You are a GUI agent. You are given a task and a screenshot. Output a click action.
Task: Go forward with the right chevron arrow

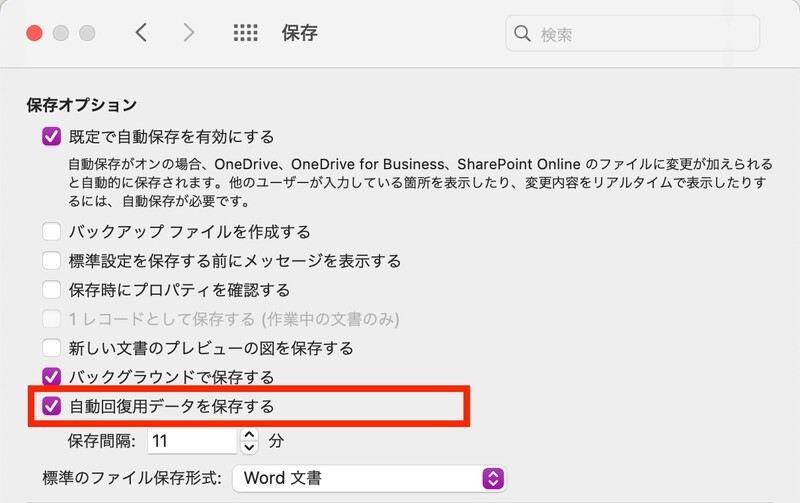[x=189, y=33]
